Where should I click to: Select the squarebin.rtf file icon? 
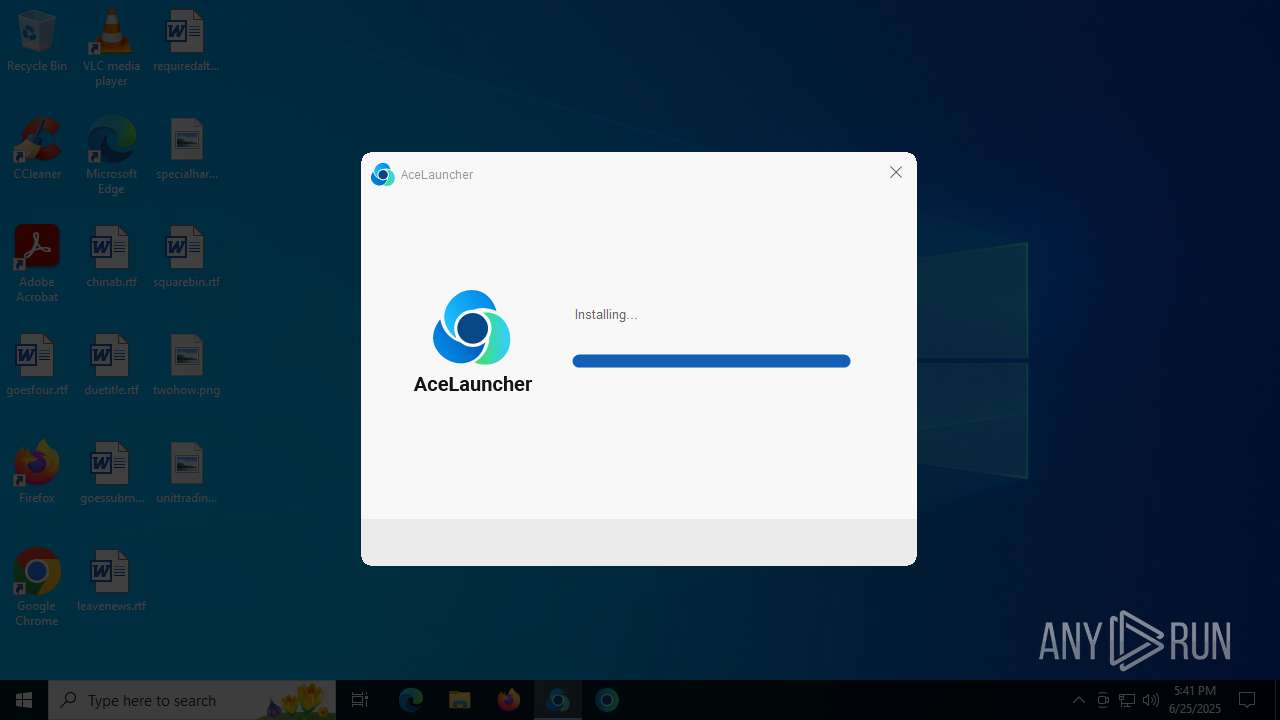(x=186, y=258)
